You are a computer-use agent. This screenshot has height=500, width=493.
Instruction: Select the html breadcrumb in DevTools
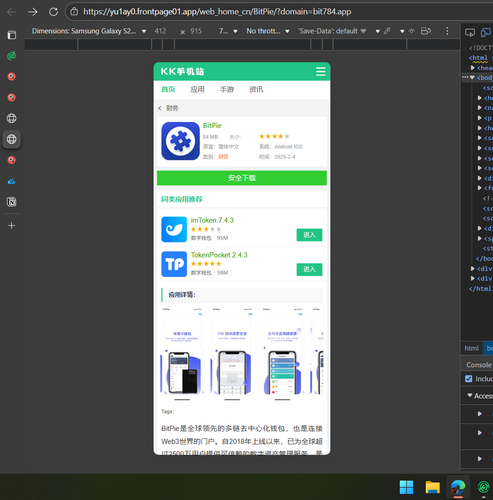pos(471,348)
